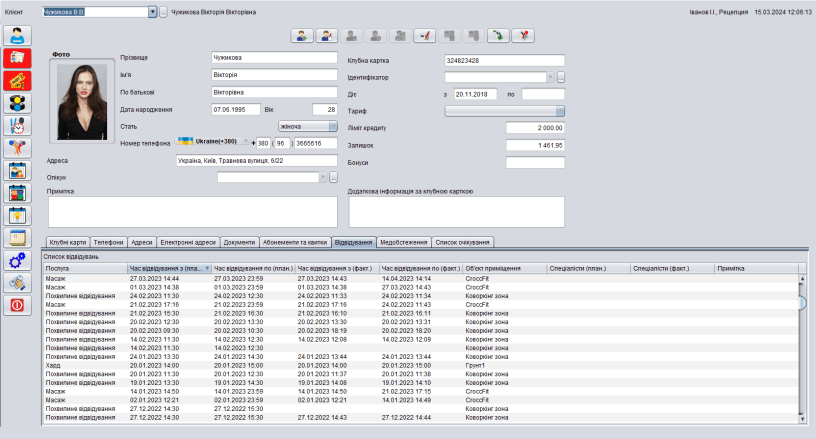The image size is (816, 439).
Task: Click the sort arrow on planned start column
Action: click(207, 268)
